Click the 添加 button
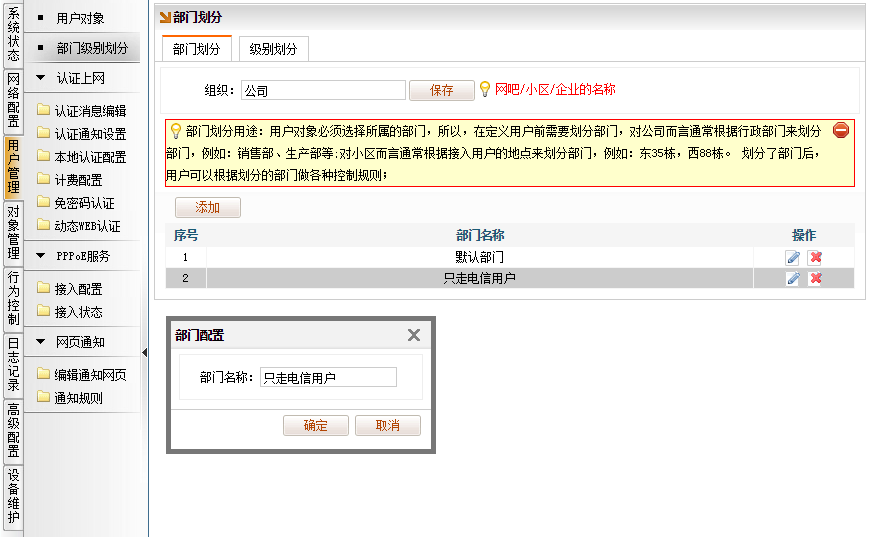869x537 pixels. pyautogui.click(x=208, y=207)
